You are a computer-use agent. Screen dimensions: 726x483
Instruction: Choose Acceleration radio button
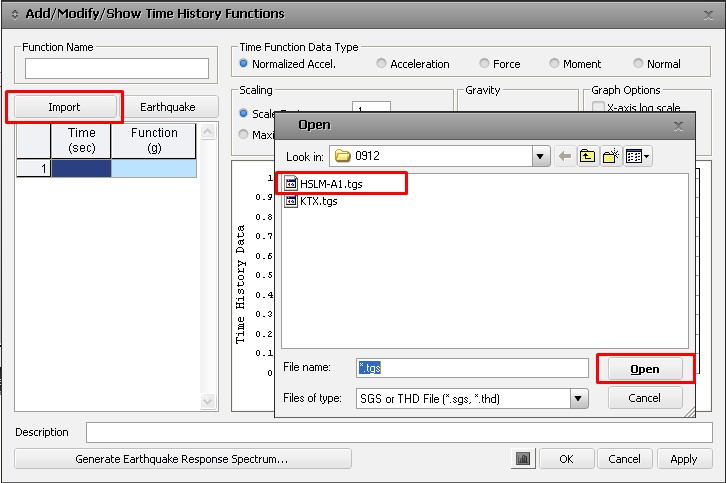[x=382, y=64]
